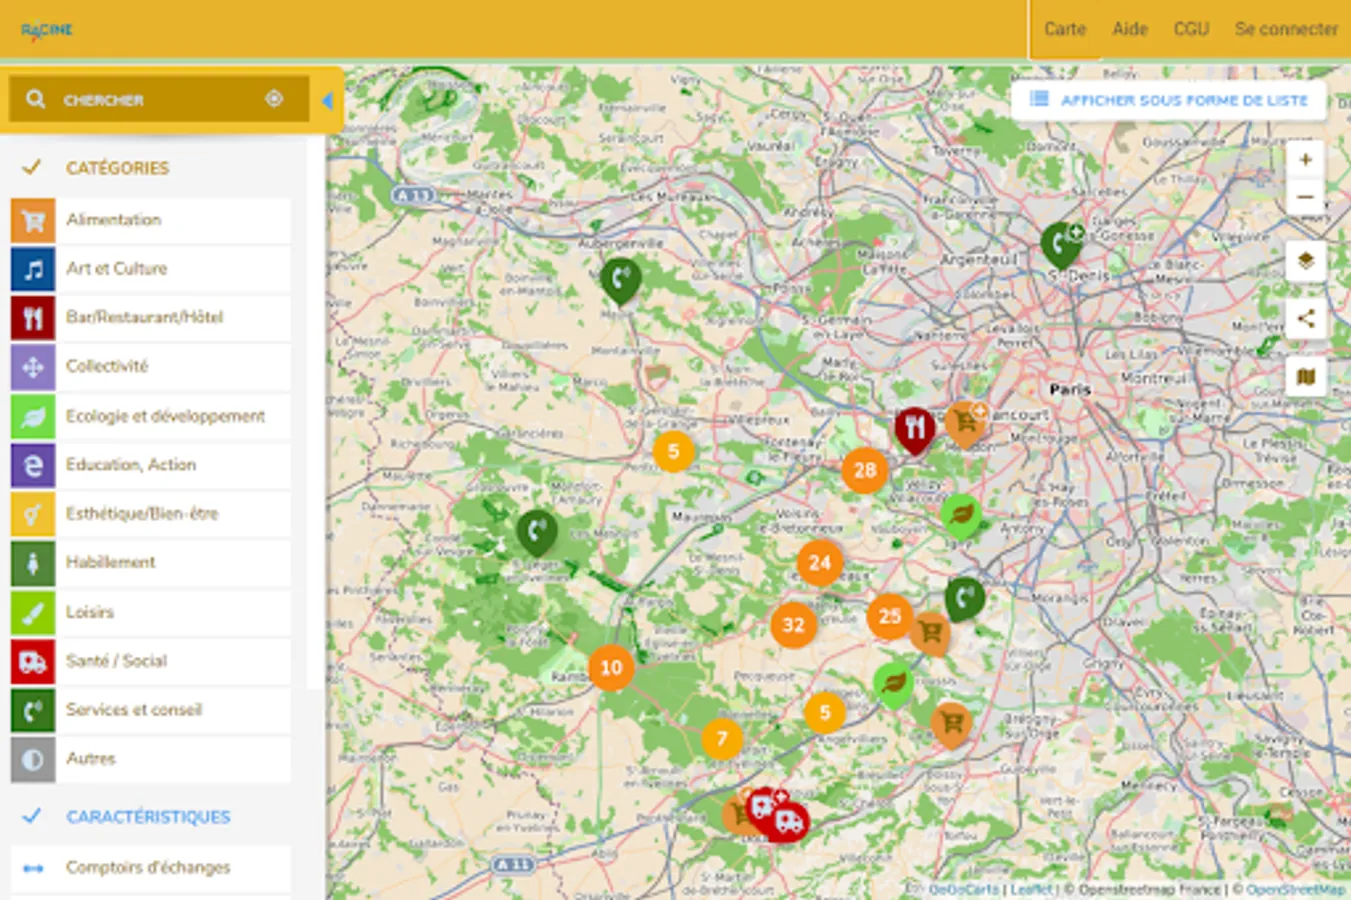
Task: Open the cluster of 7 markers
Action: pyautogui.click(x=722, y=740)
